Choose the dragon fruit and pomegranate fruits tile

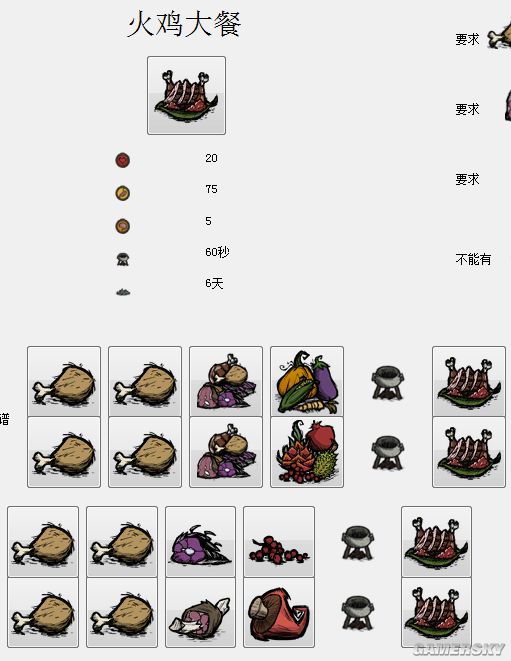pos(307,452)
